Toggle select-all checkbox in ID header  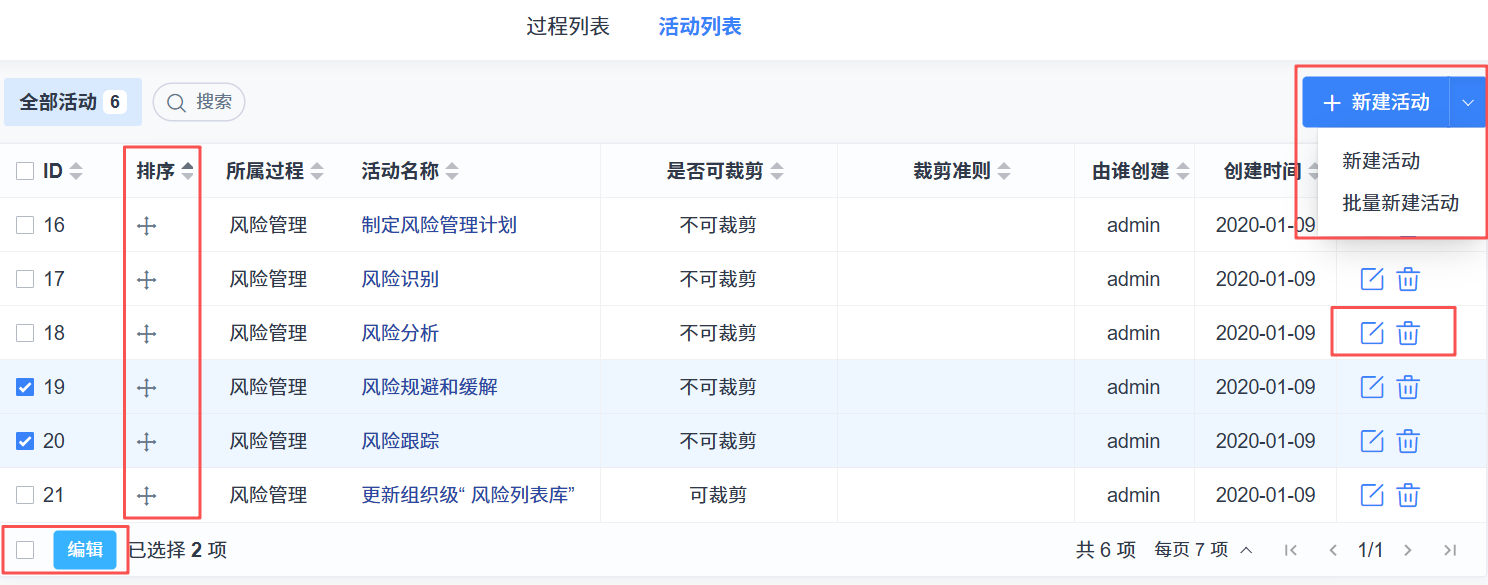coord(25,172)
